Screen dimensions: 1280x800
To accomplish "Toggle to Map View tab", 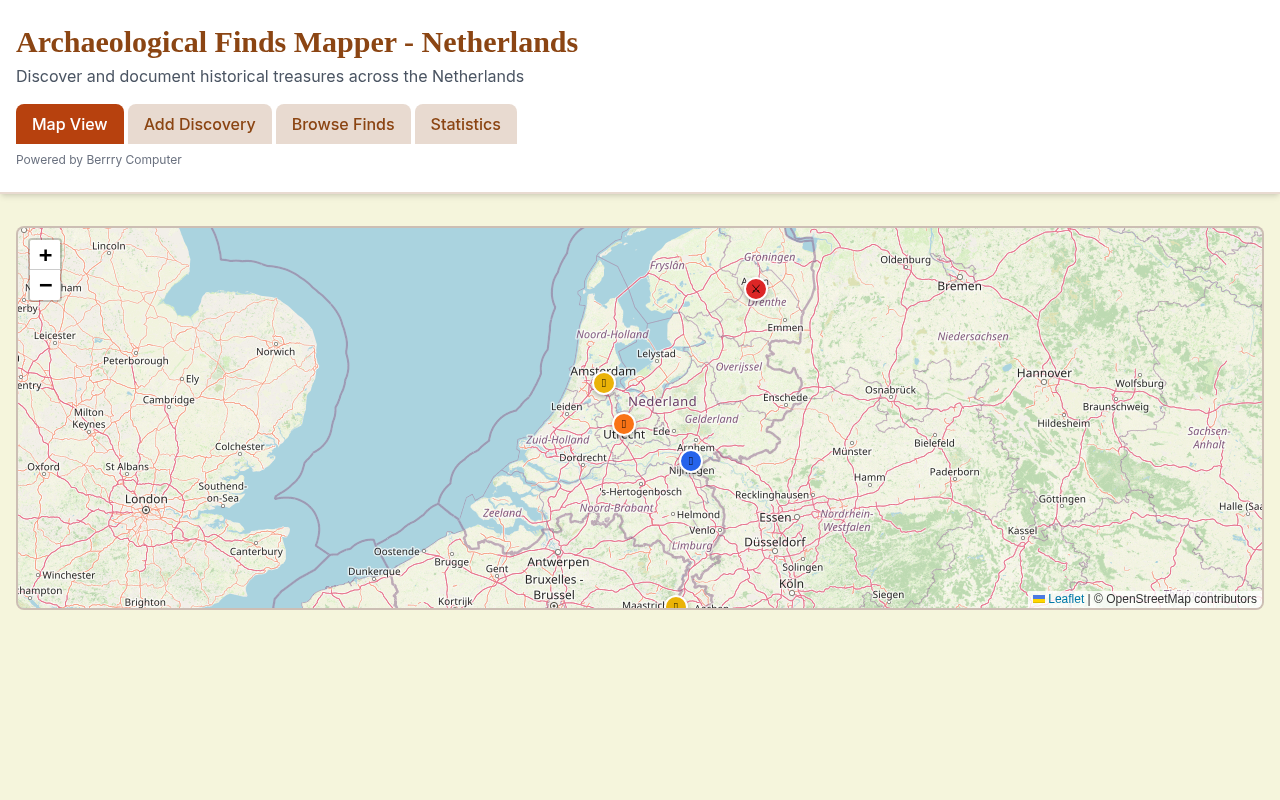I will click(69, 124).
